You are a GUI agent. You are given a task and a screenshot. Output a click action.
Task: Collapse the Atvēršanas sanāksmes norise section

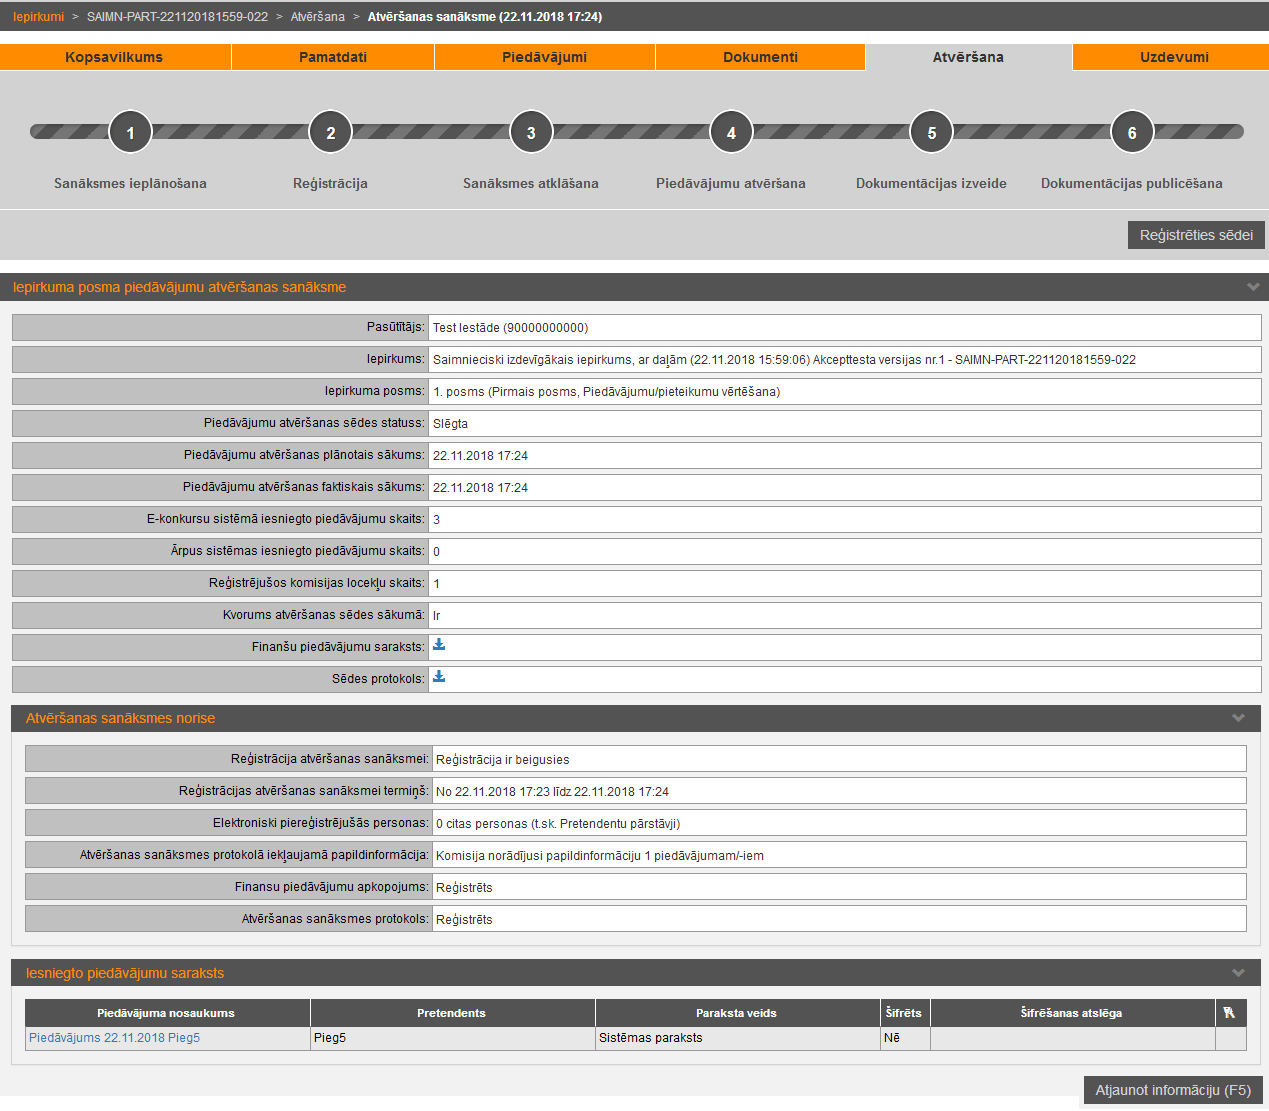coord(1238,718)
